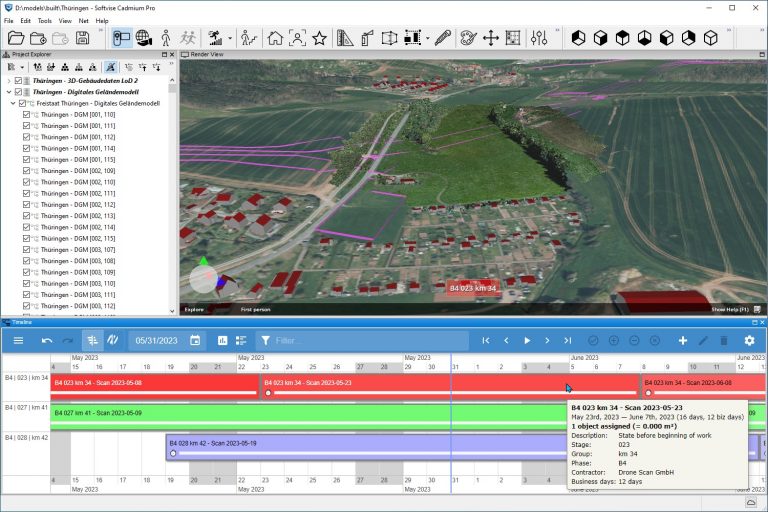Open the timeline hamburger menu

[18, 341]
